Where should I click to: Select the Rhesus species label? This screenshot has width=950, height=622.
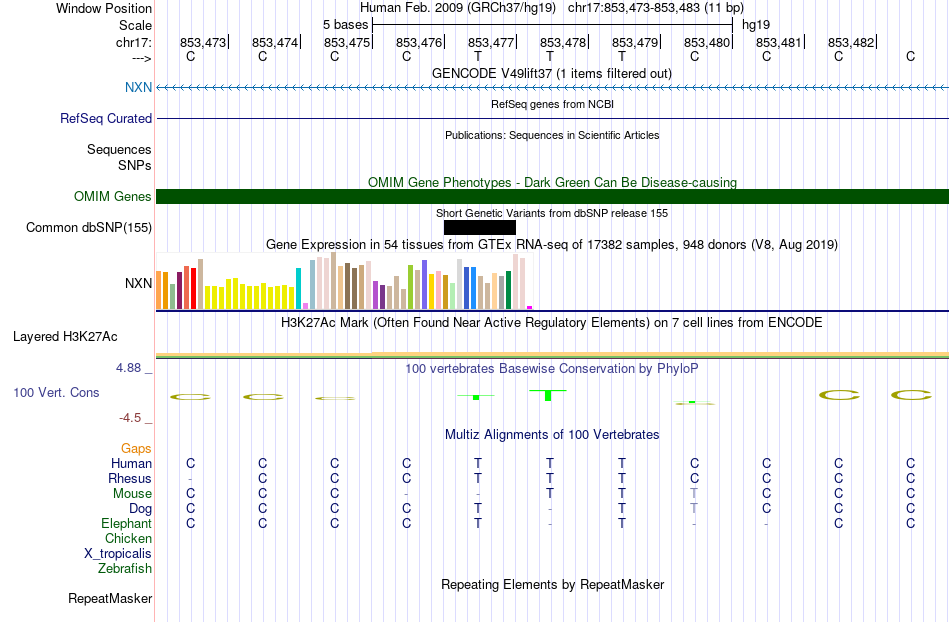130,478
